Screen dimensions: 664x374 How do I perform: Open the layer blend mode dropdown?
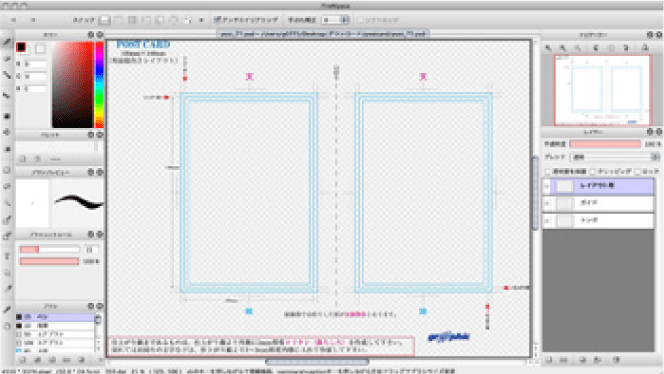click(615, 157)
